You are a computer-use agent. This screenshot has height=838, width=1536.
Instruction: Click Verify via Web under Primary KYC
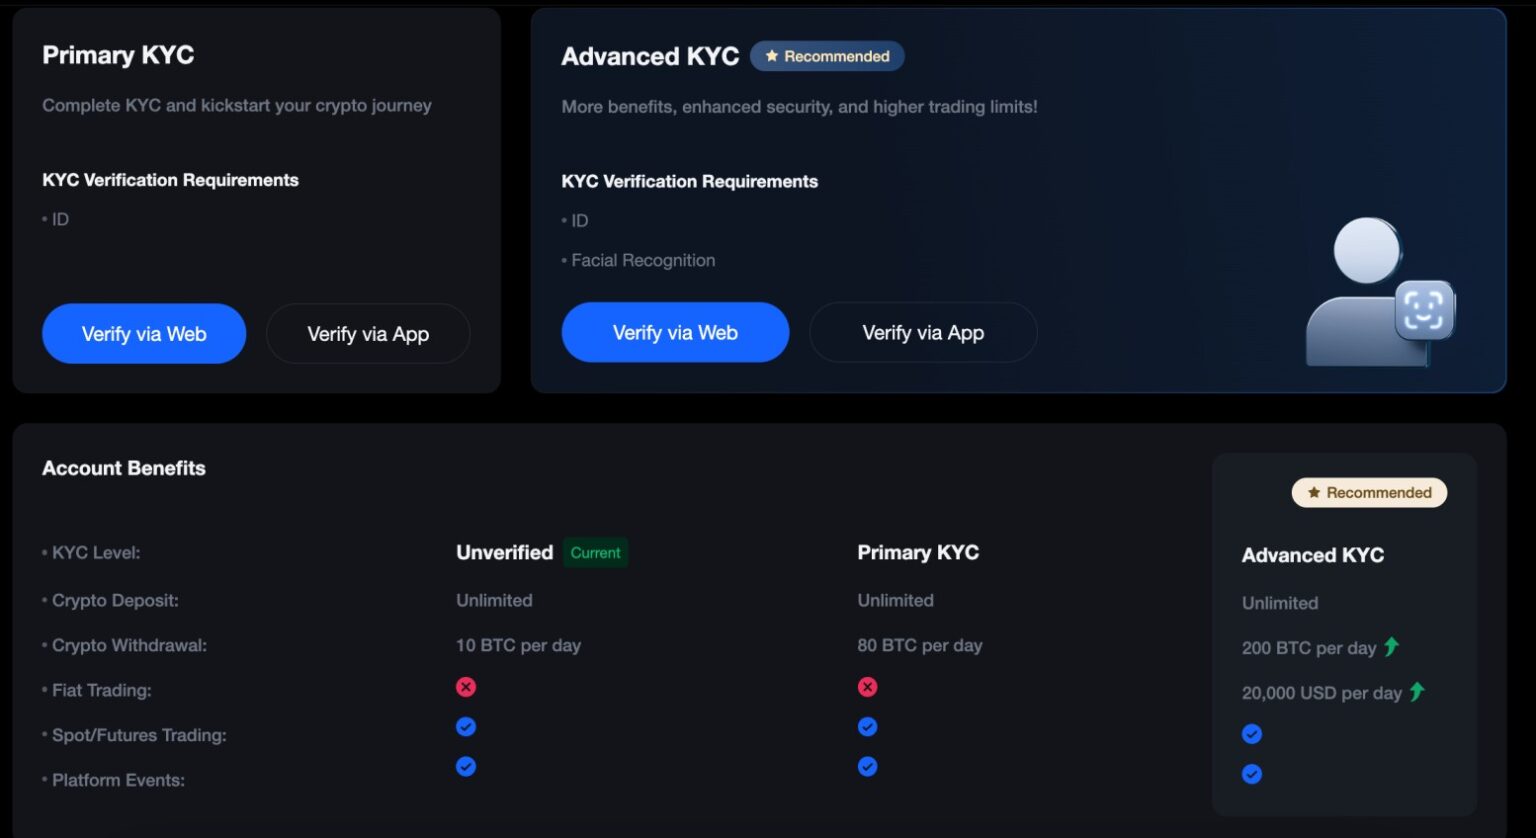[144, 333]
